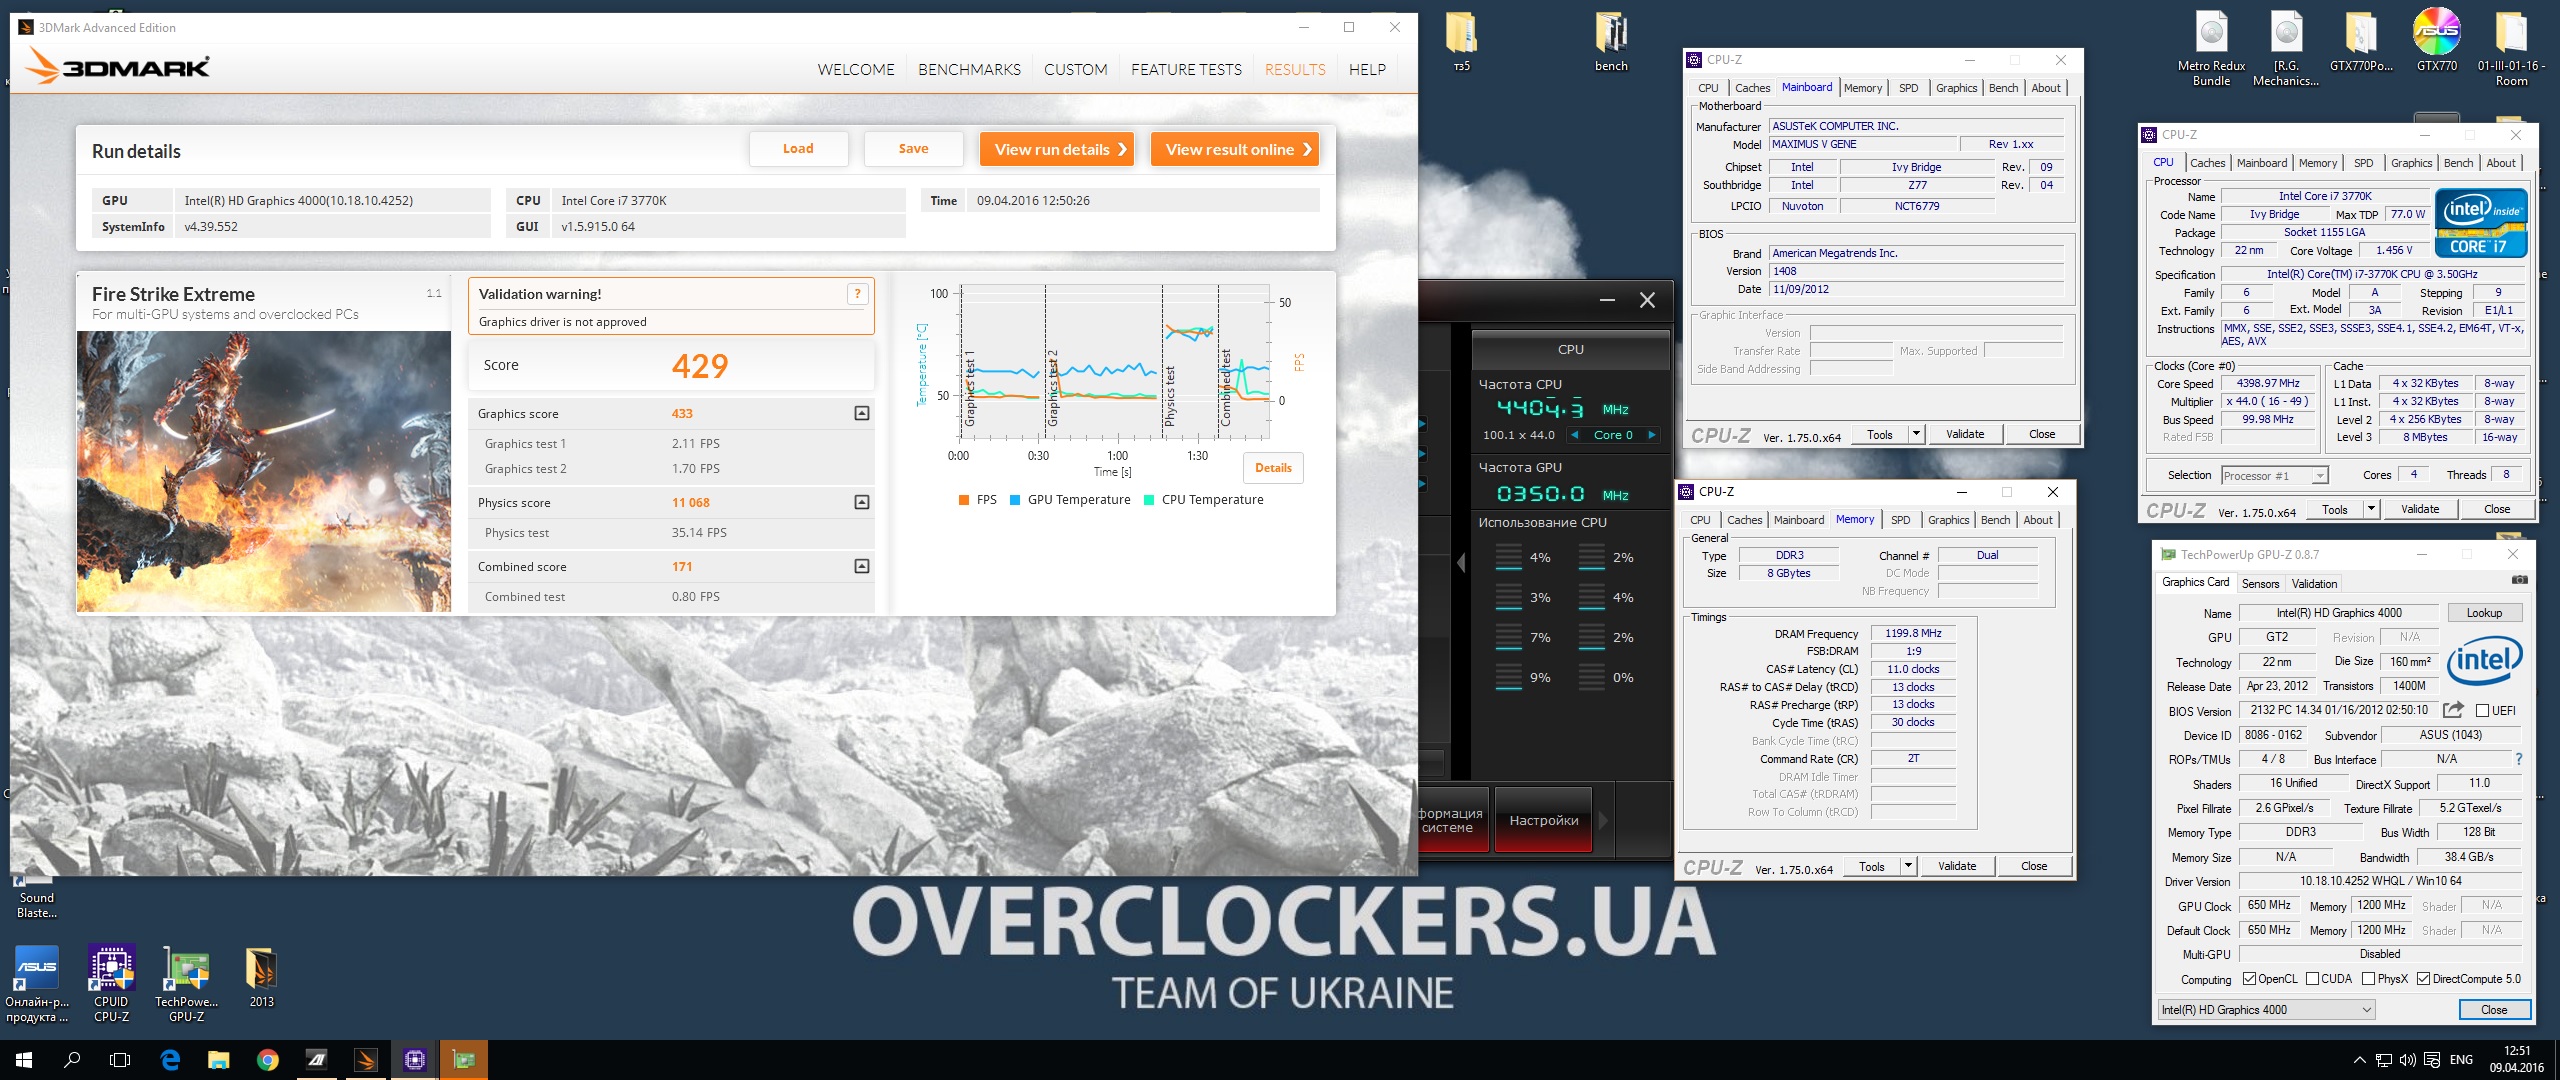Screen dimensions: 2560x1080
Task: Open ASUS online product registration shortcut
Action: point(36,985)
